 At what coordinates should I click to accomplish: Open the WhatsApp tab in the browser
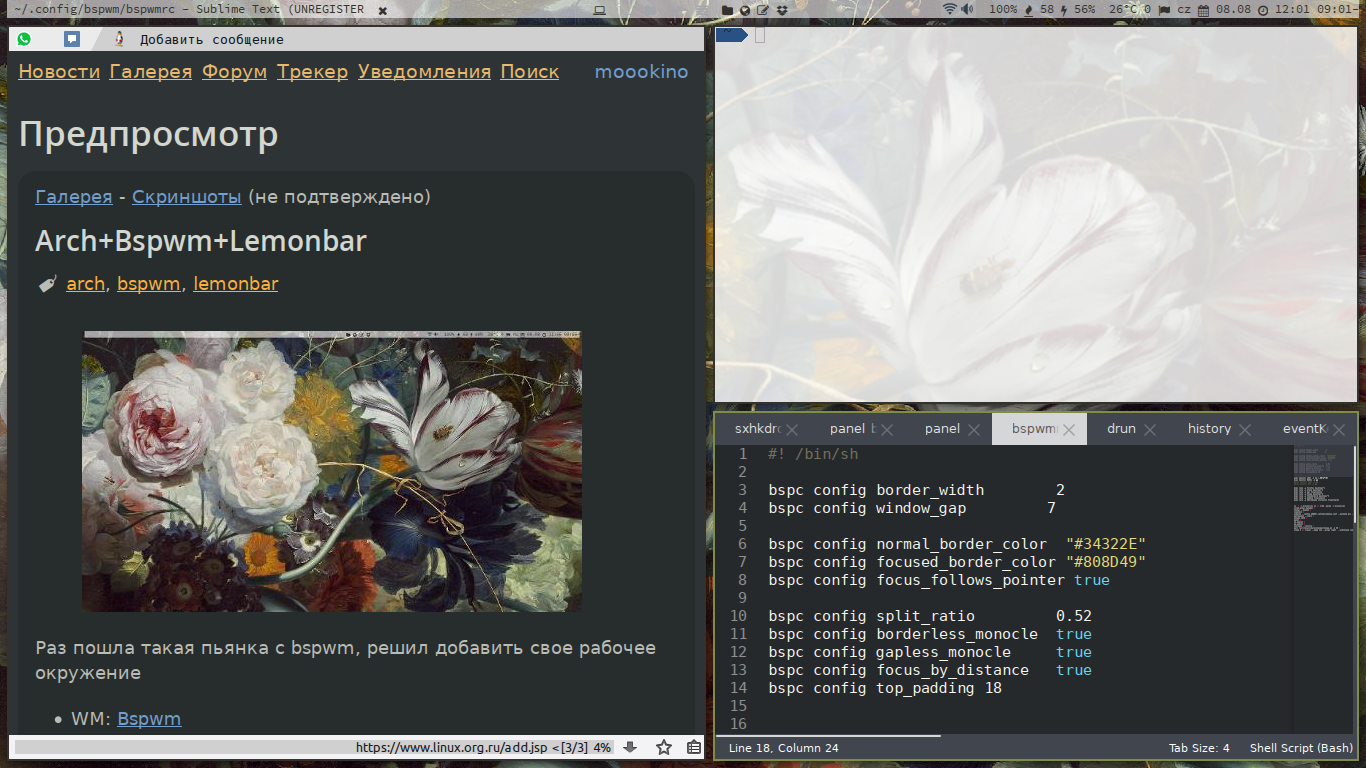tap(24, 39)
